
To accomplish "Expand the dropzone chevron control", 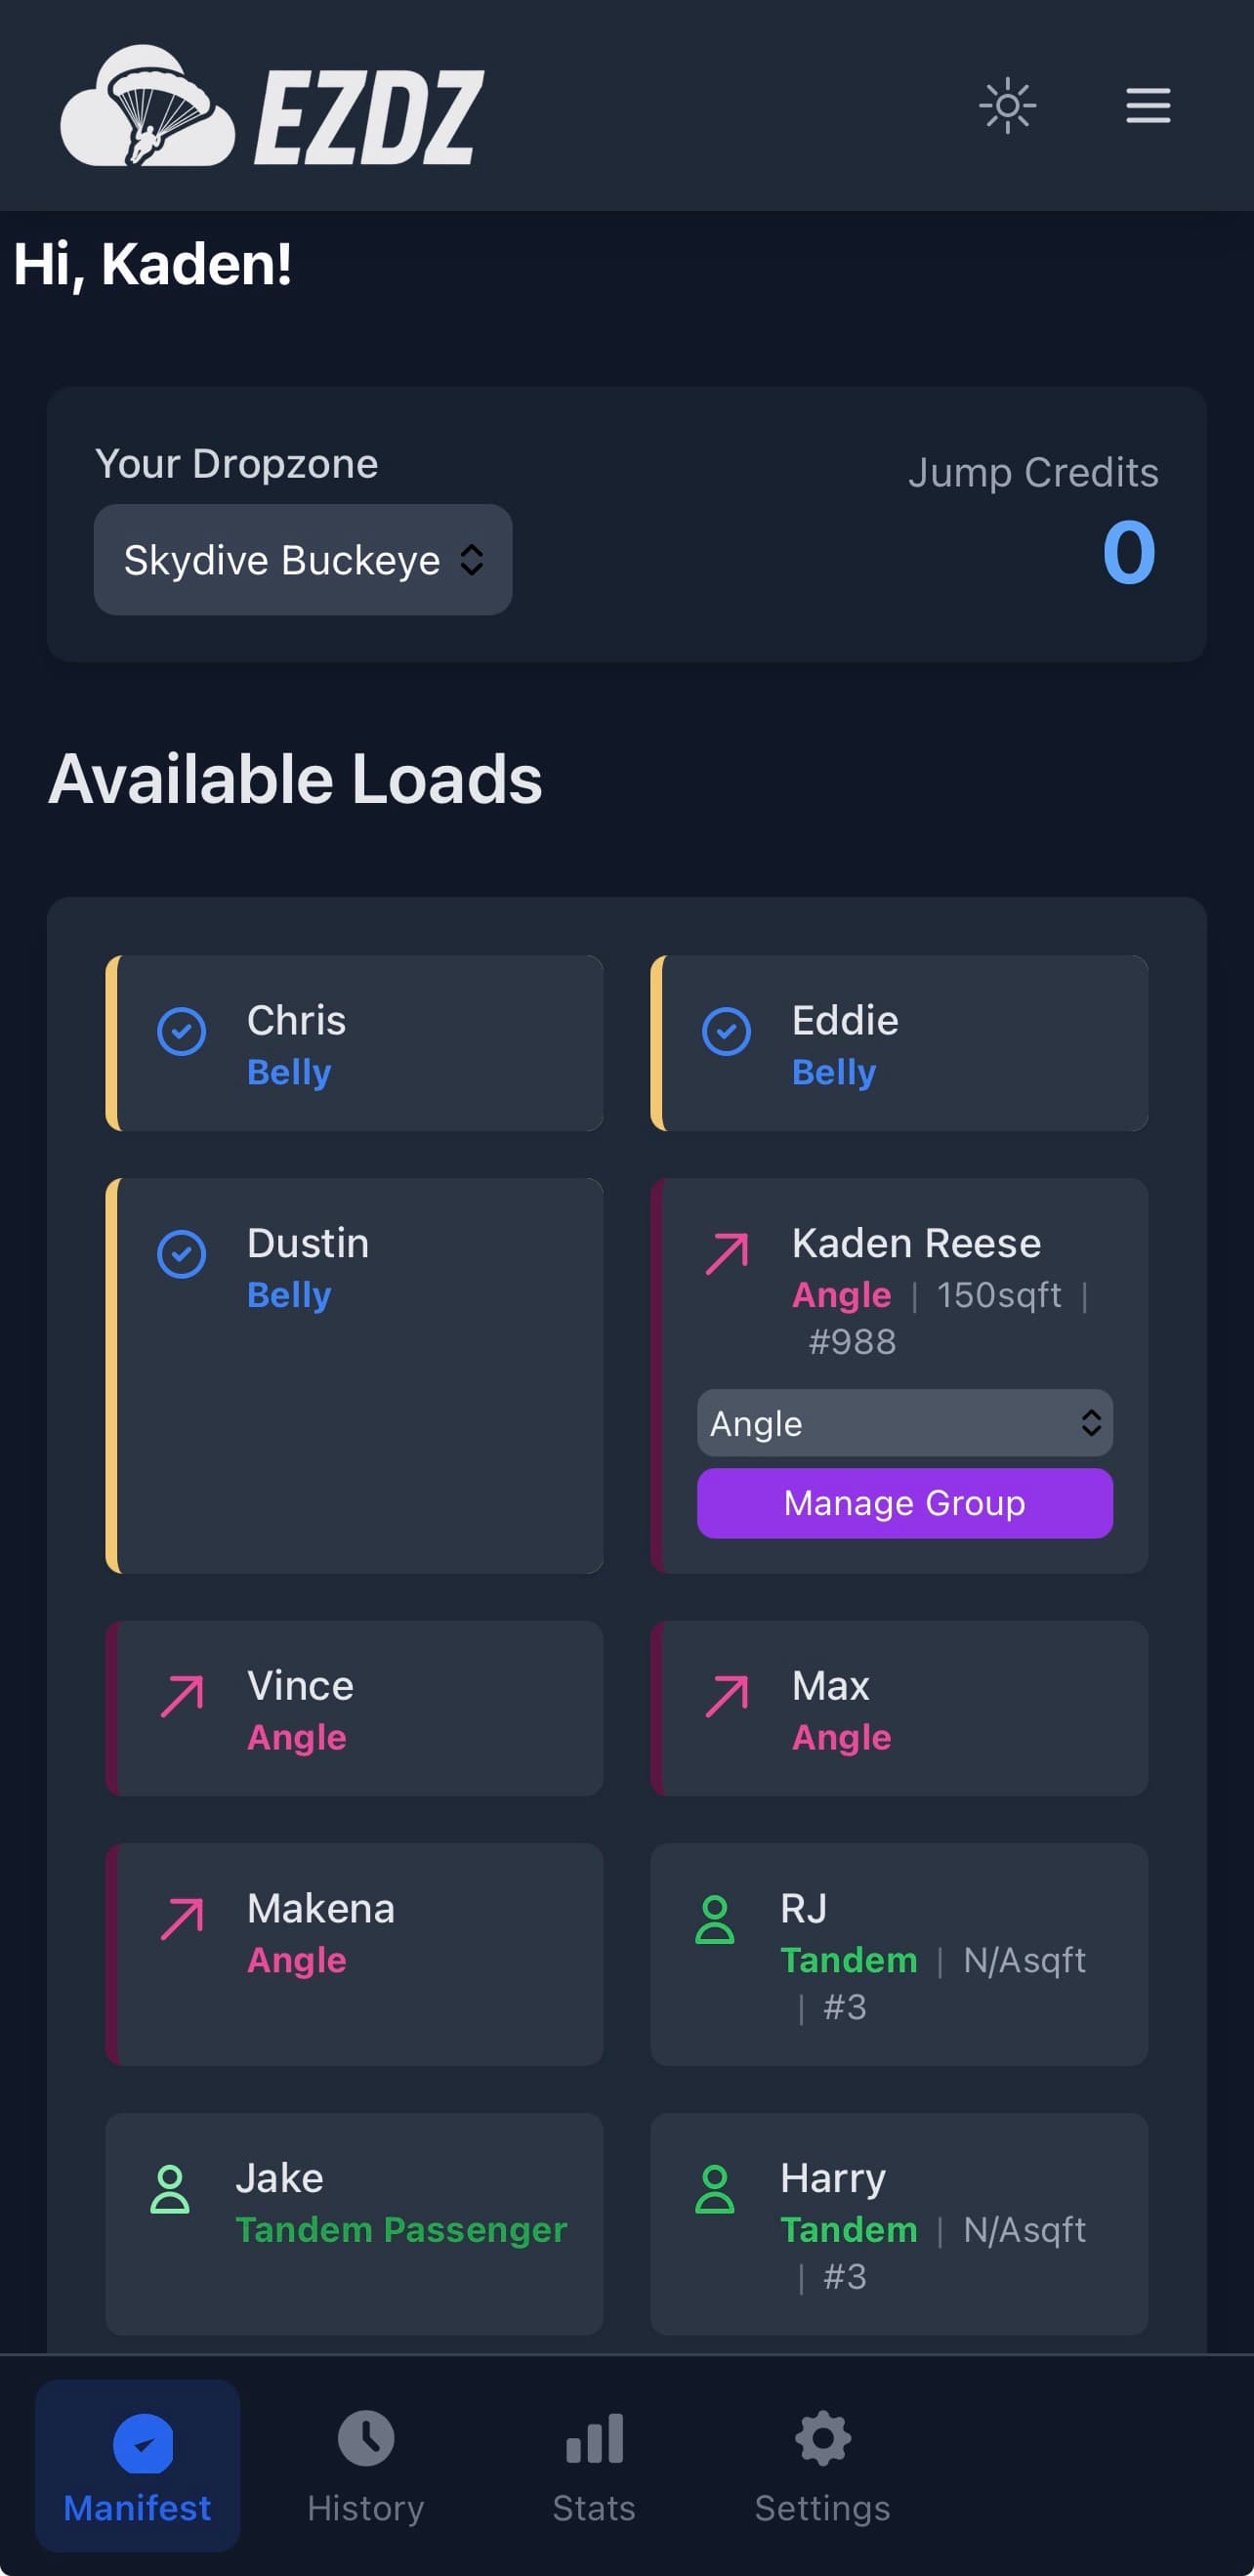I will [x=473, y=560].
